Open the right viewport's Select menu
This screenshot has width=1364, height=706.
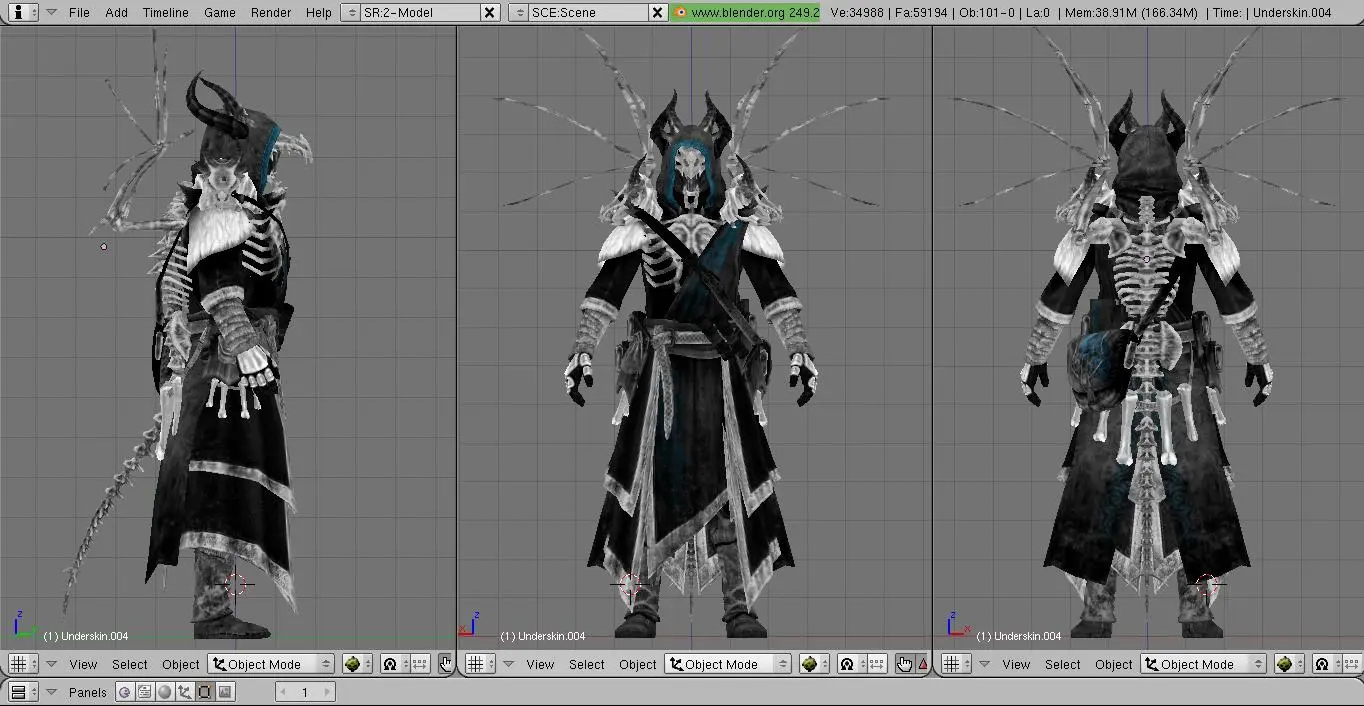click(1062, 664)
